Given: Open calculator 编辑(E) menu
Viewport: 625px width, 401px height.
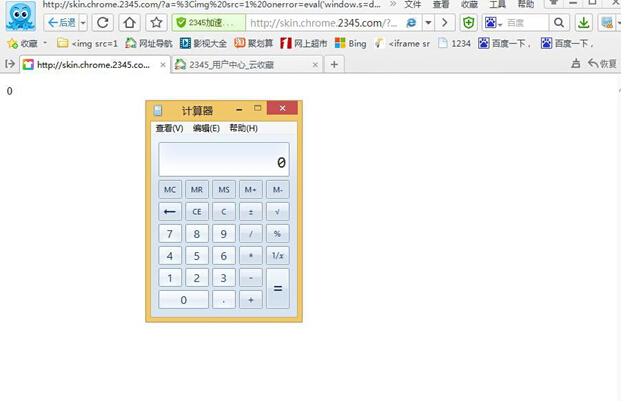Looking at the screenshot, I should click(206, 128).
